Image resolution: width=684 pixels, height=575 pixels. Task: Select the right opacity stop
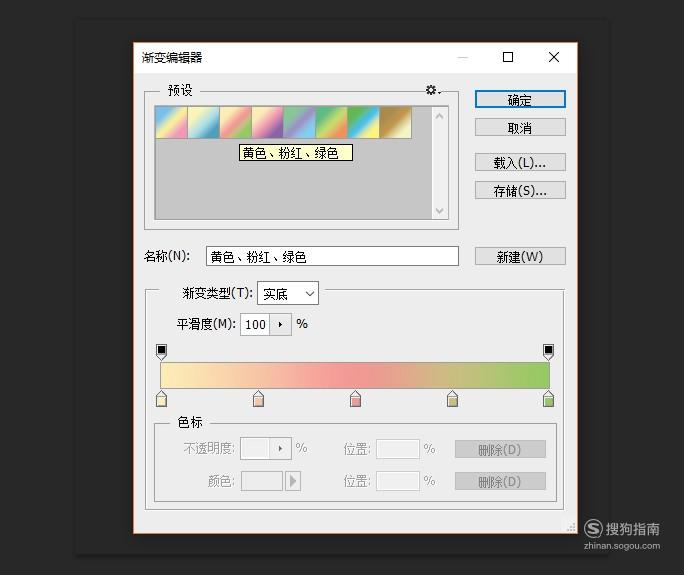pyautogui.click(x=548, y=352)
